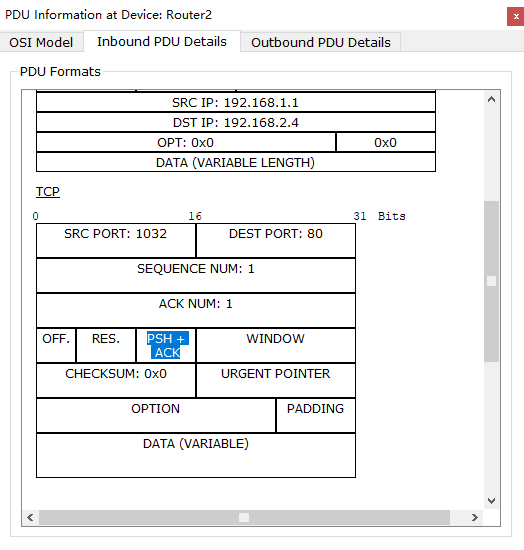524x550 pixels.
Task: Select the Inbound PDU Details tab
Action: coord(162,41)
